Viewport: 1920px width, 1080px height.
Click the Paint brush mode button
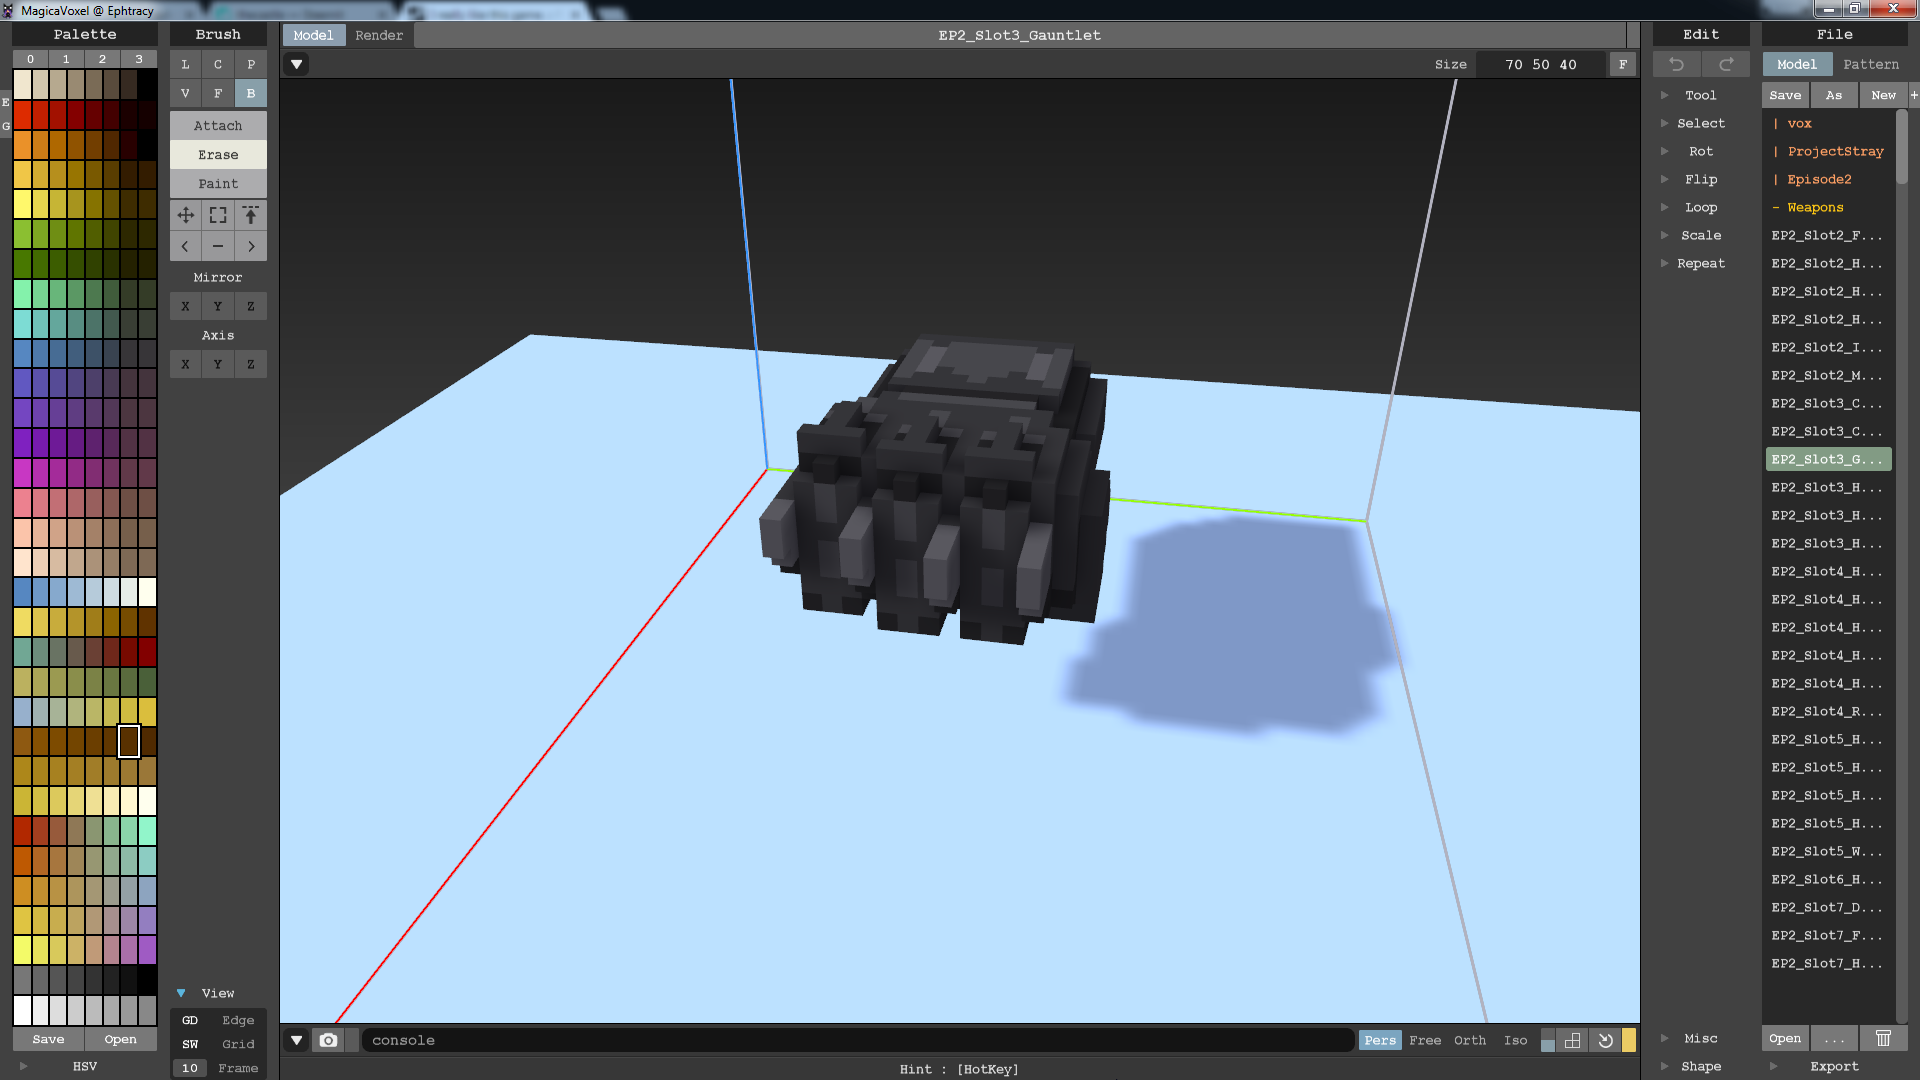[218, 183]
